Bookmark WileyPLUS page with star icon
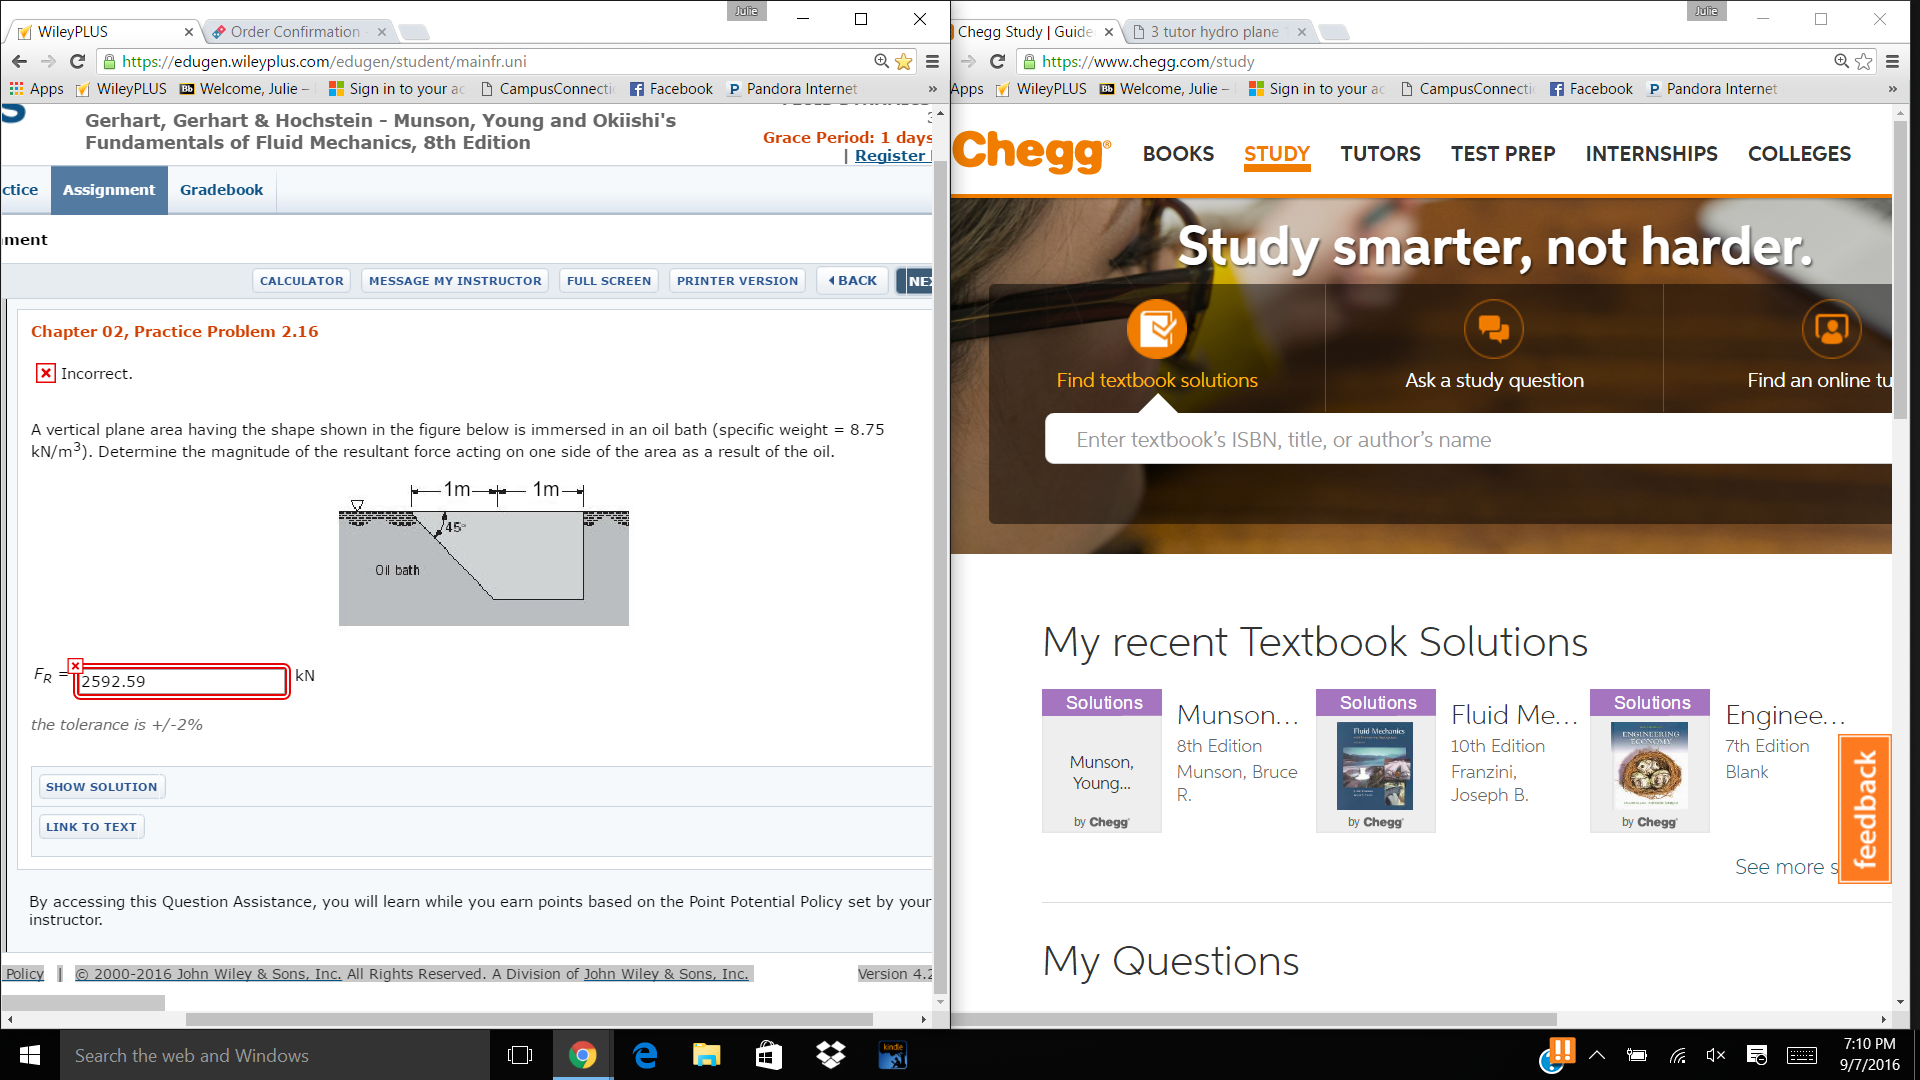The width and height of the screenshot is (1920, 1080). (x=904, y=61)
